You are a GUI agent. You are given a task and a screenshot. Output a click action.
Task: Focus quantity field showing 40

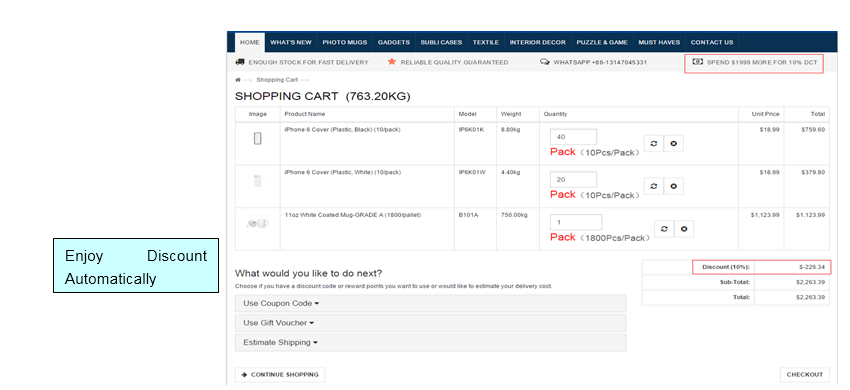[573, 137]
